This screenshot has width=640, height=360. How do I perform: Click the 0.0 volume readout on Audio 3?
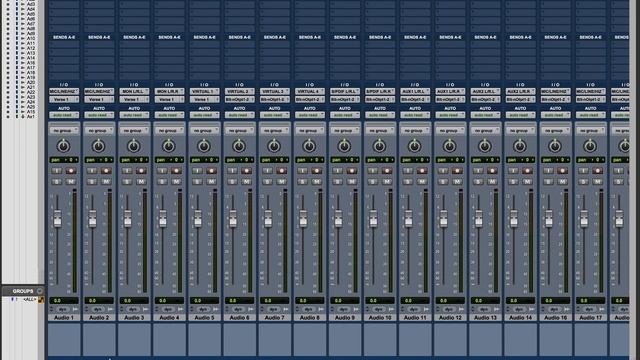[x=134, y=300]
